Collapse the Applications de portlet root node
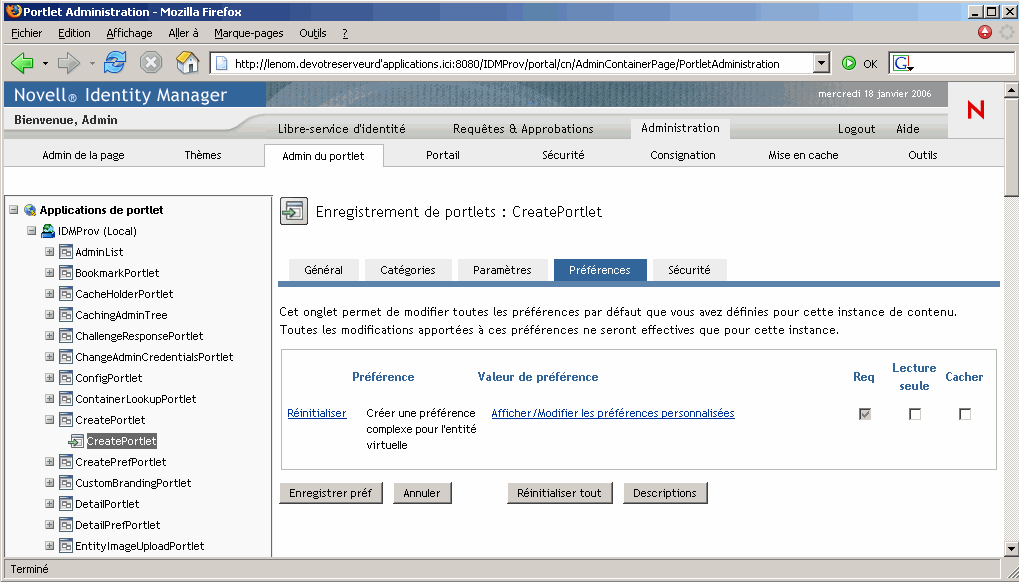This screenshot has width=1019, height=582. (x=14, y=210)
